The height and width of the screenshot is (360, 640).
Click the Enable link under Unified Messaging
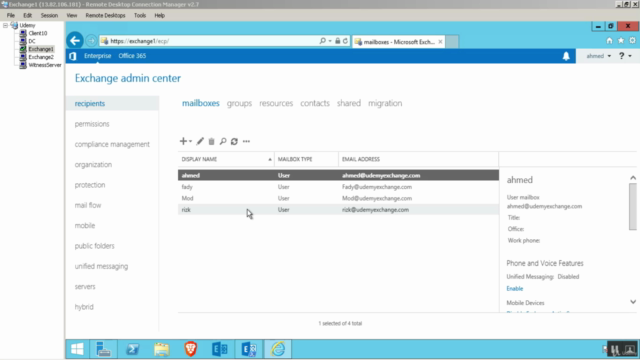[515, 289]
